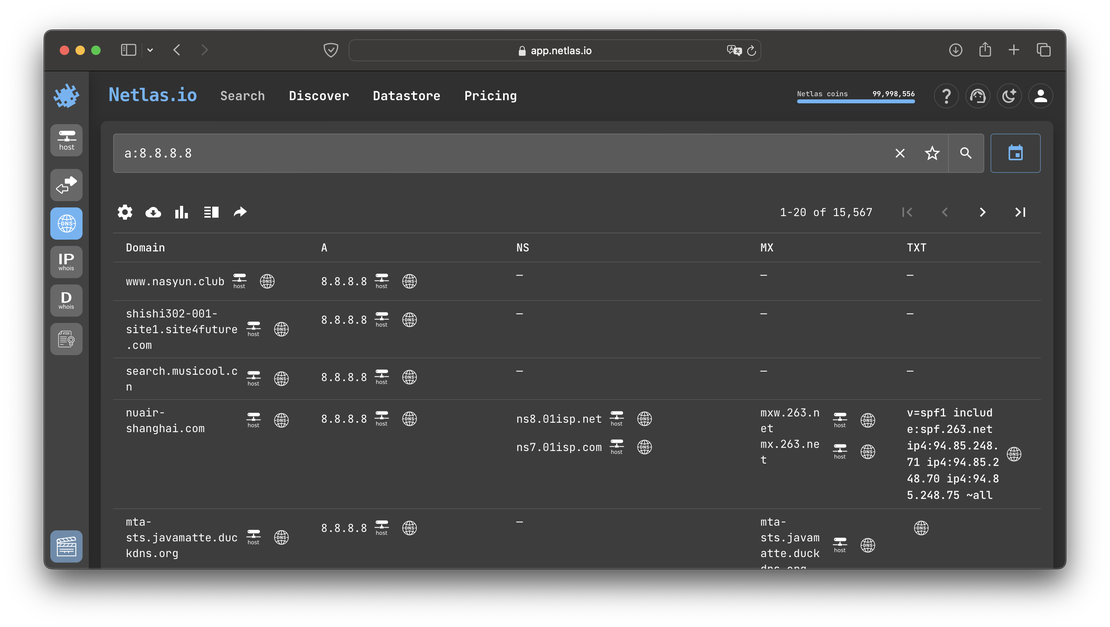The image size is (1110, 627).
Task: Click the download results cloud icon
Action: [153, 212]
